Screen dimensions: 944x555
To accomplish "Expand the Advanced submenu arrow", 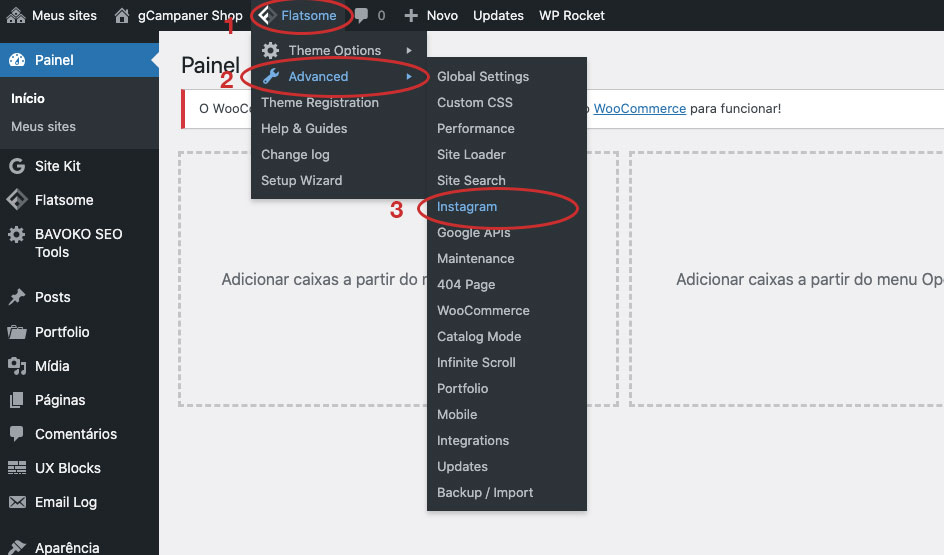I will [x=409, y=77].
